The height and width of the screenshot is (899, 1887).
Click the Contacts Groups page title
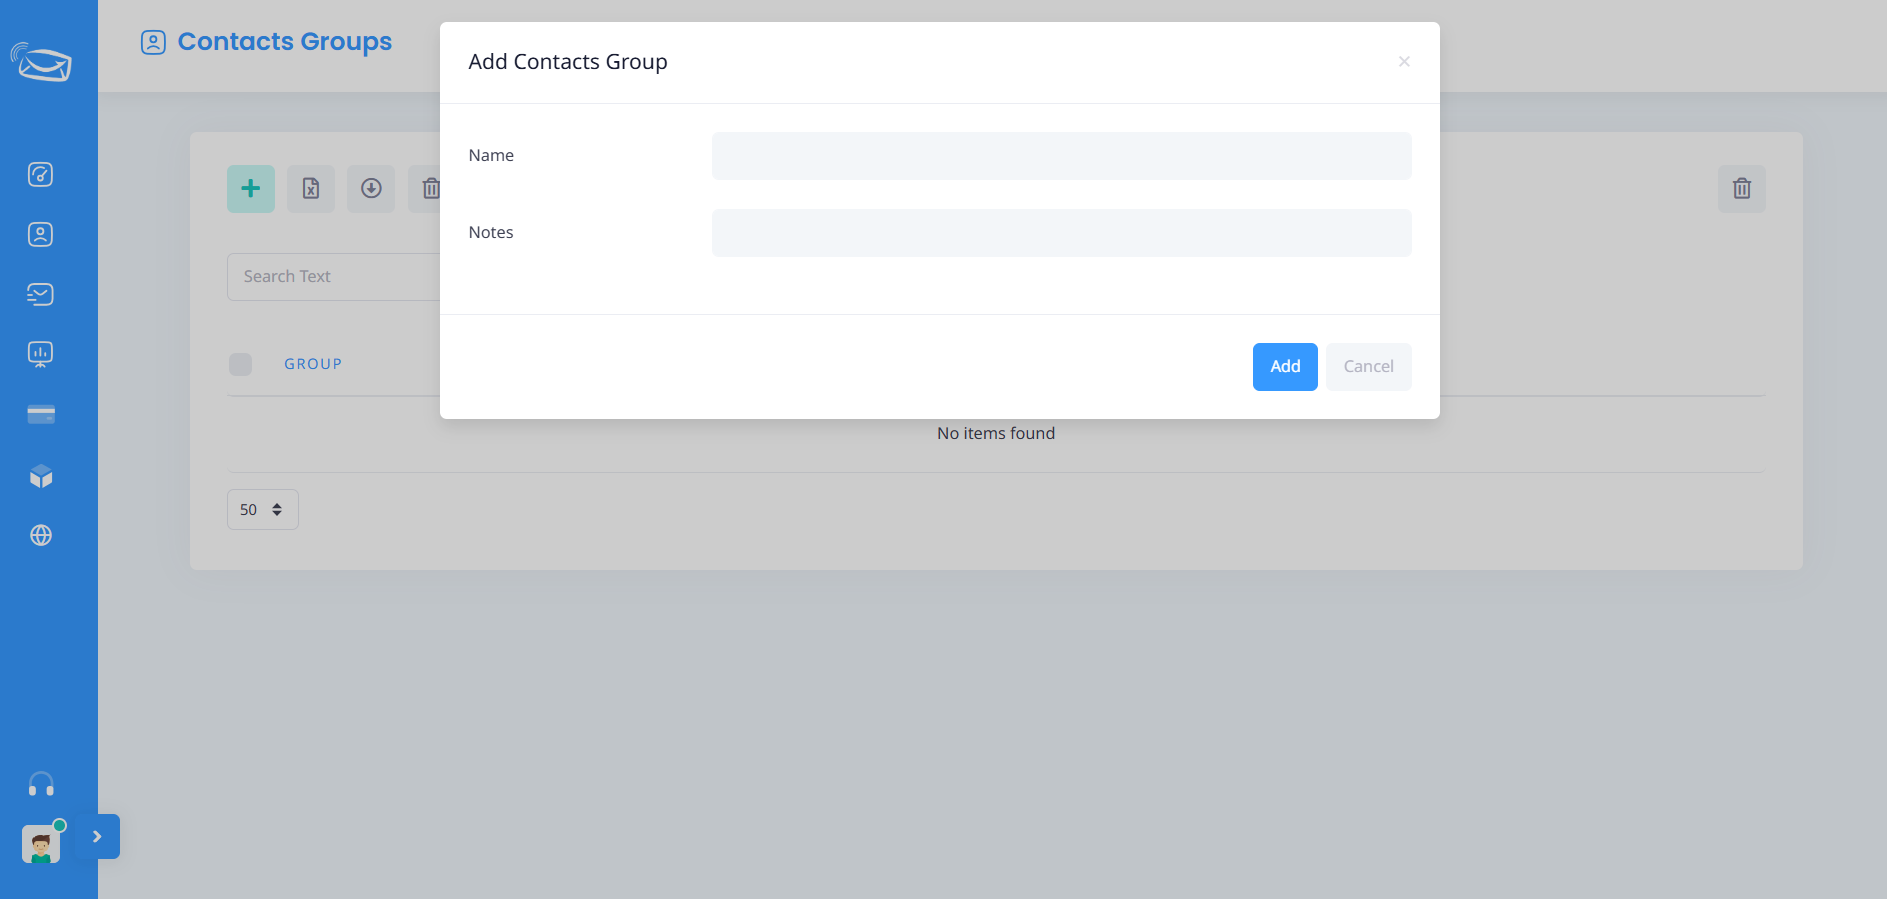click(285, 42)
